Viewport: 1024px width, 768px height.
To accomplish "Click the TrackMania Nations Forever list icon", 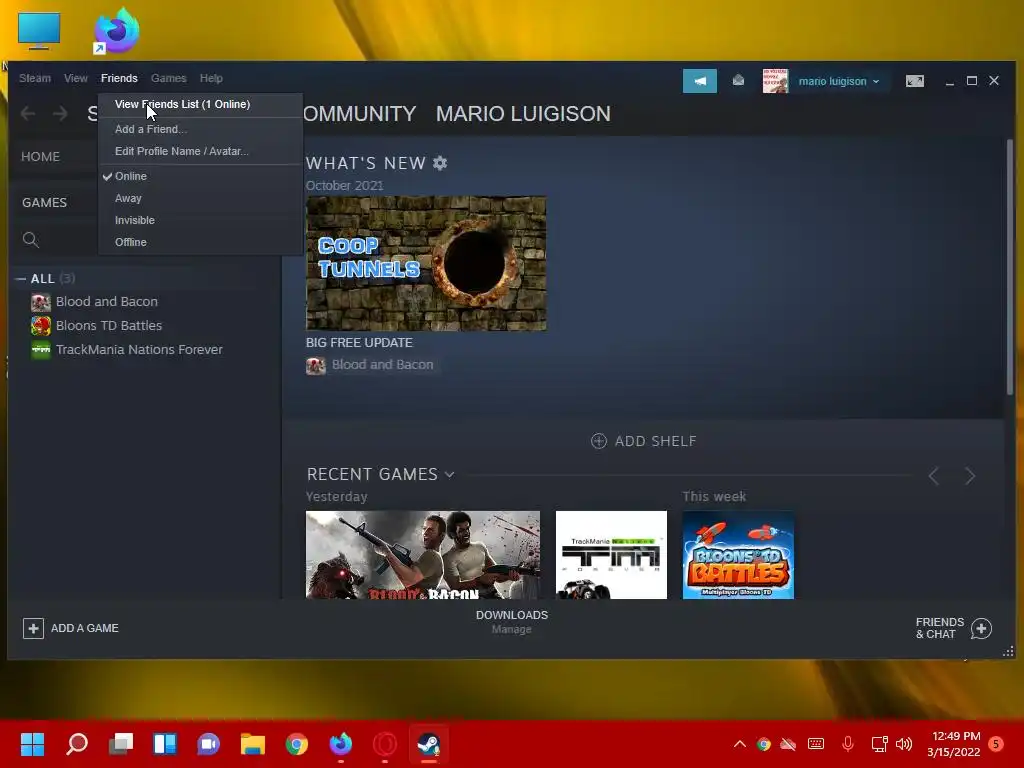I will (40, 349).
